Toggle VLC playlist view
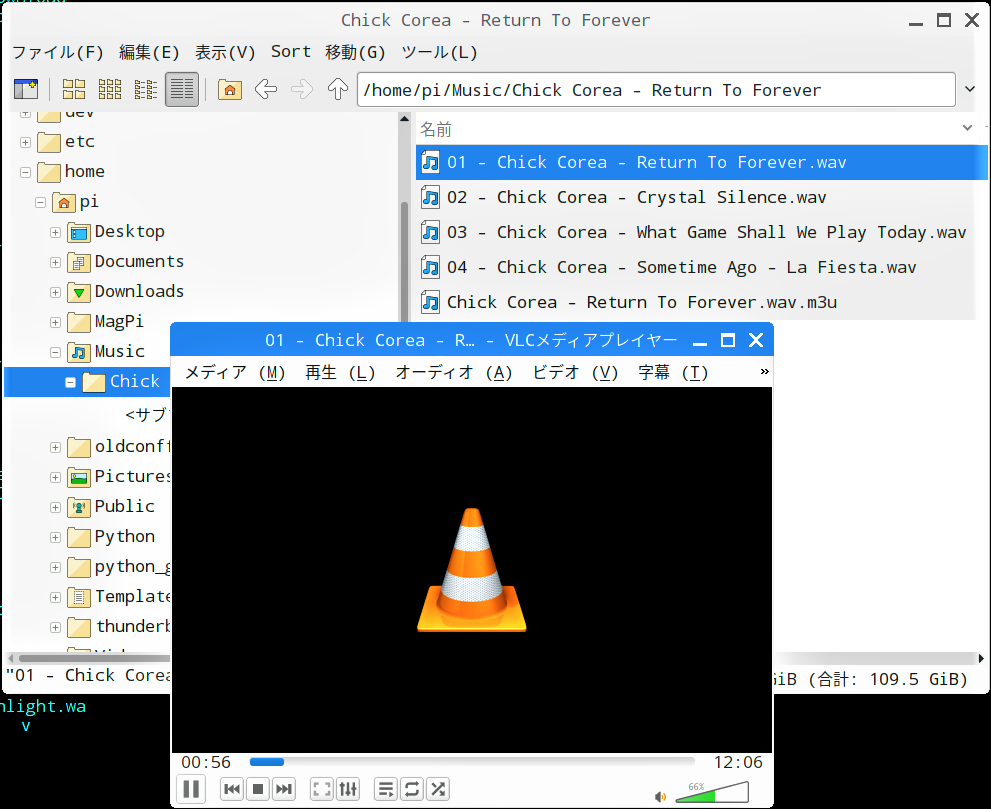 [x=386, y=789]
